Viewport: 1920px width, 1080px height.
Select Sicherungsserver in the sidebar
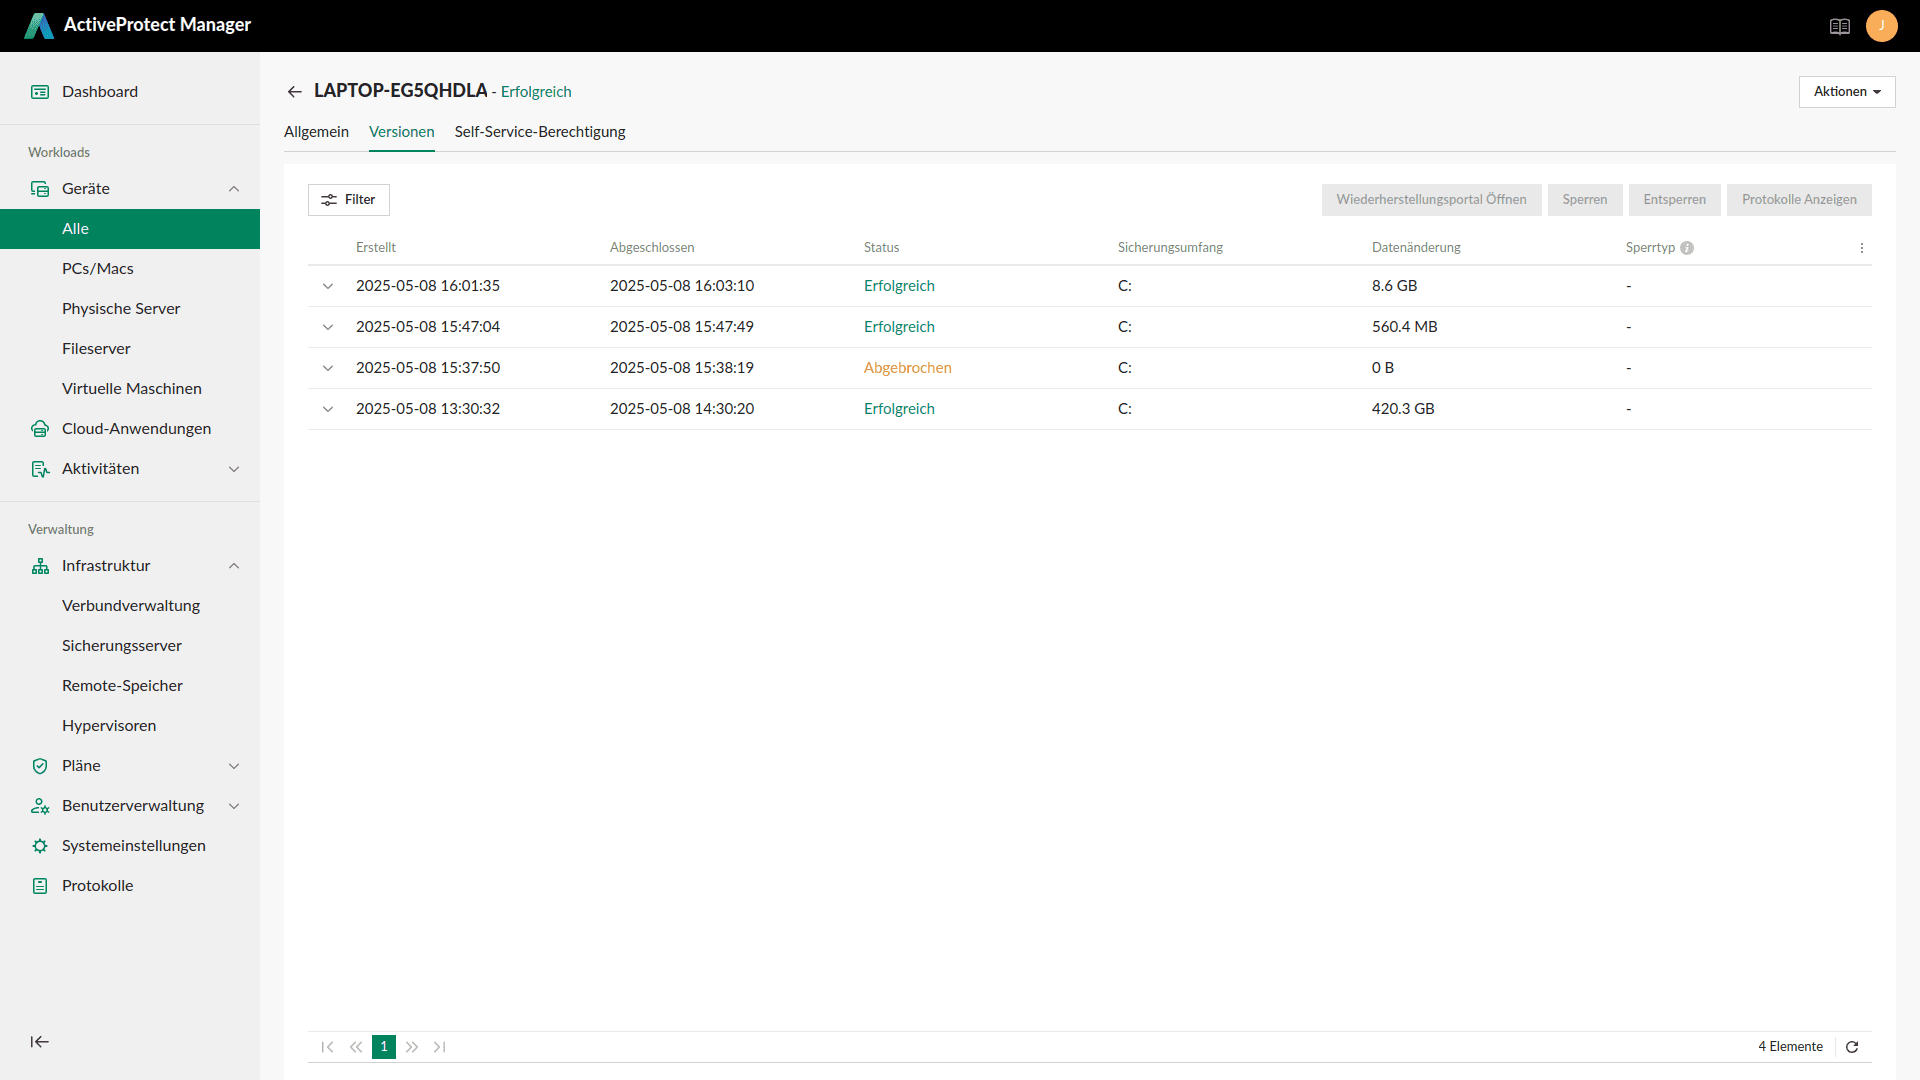(x=122, y=646)
